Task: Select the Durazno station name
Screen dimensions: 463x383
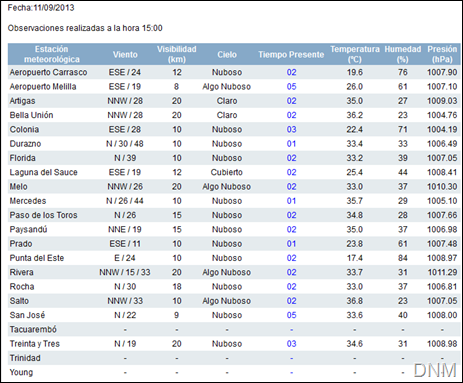Action: click(25, 144)
